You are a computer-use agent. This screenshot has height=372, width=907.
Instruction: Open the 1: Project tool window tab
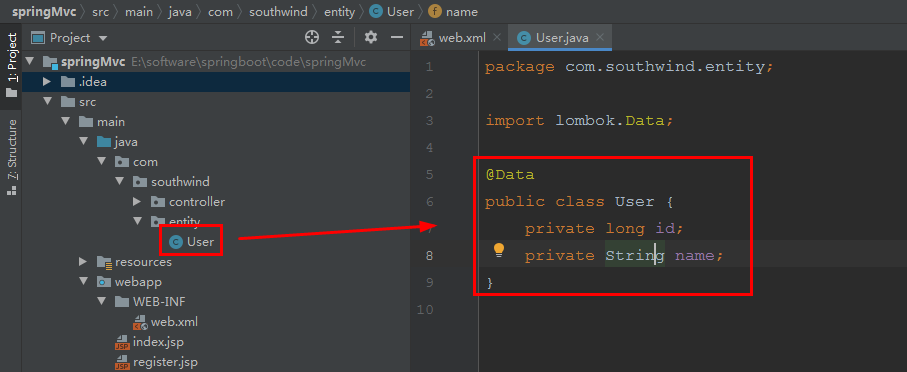[12, 65]
